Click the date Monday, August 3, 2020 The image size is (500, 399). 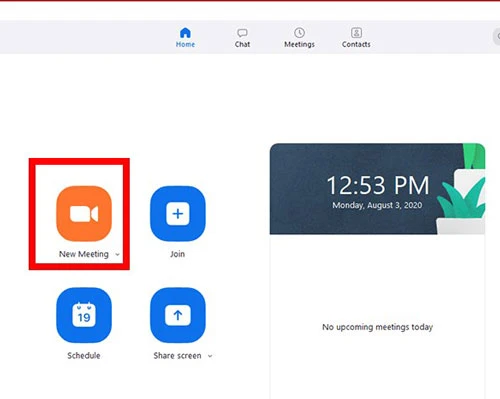point(377,205)
